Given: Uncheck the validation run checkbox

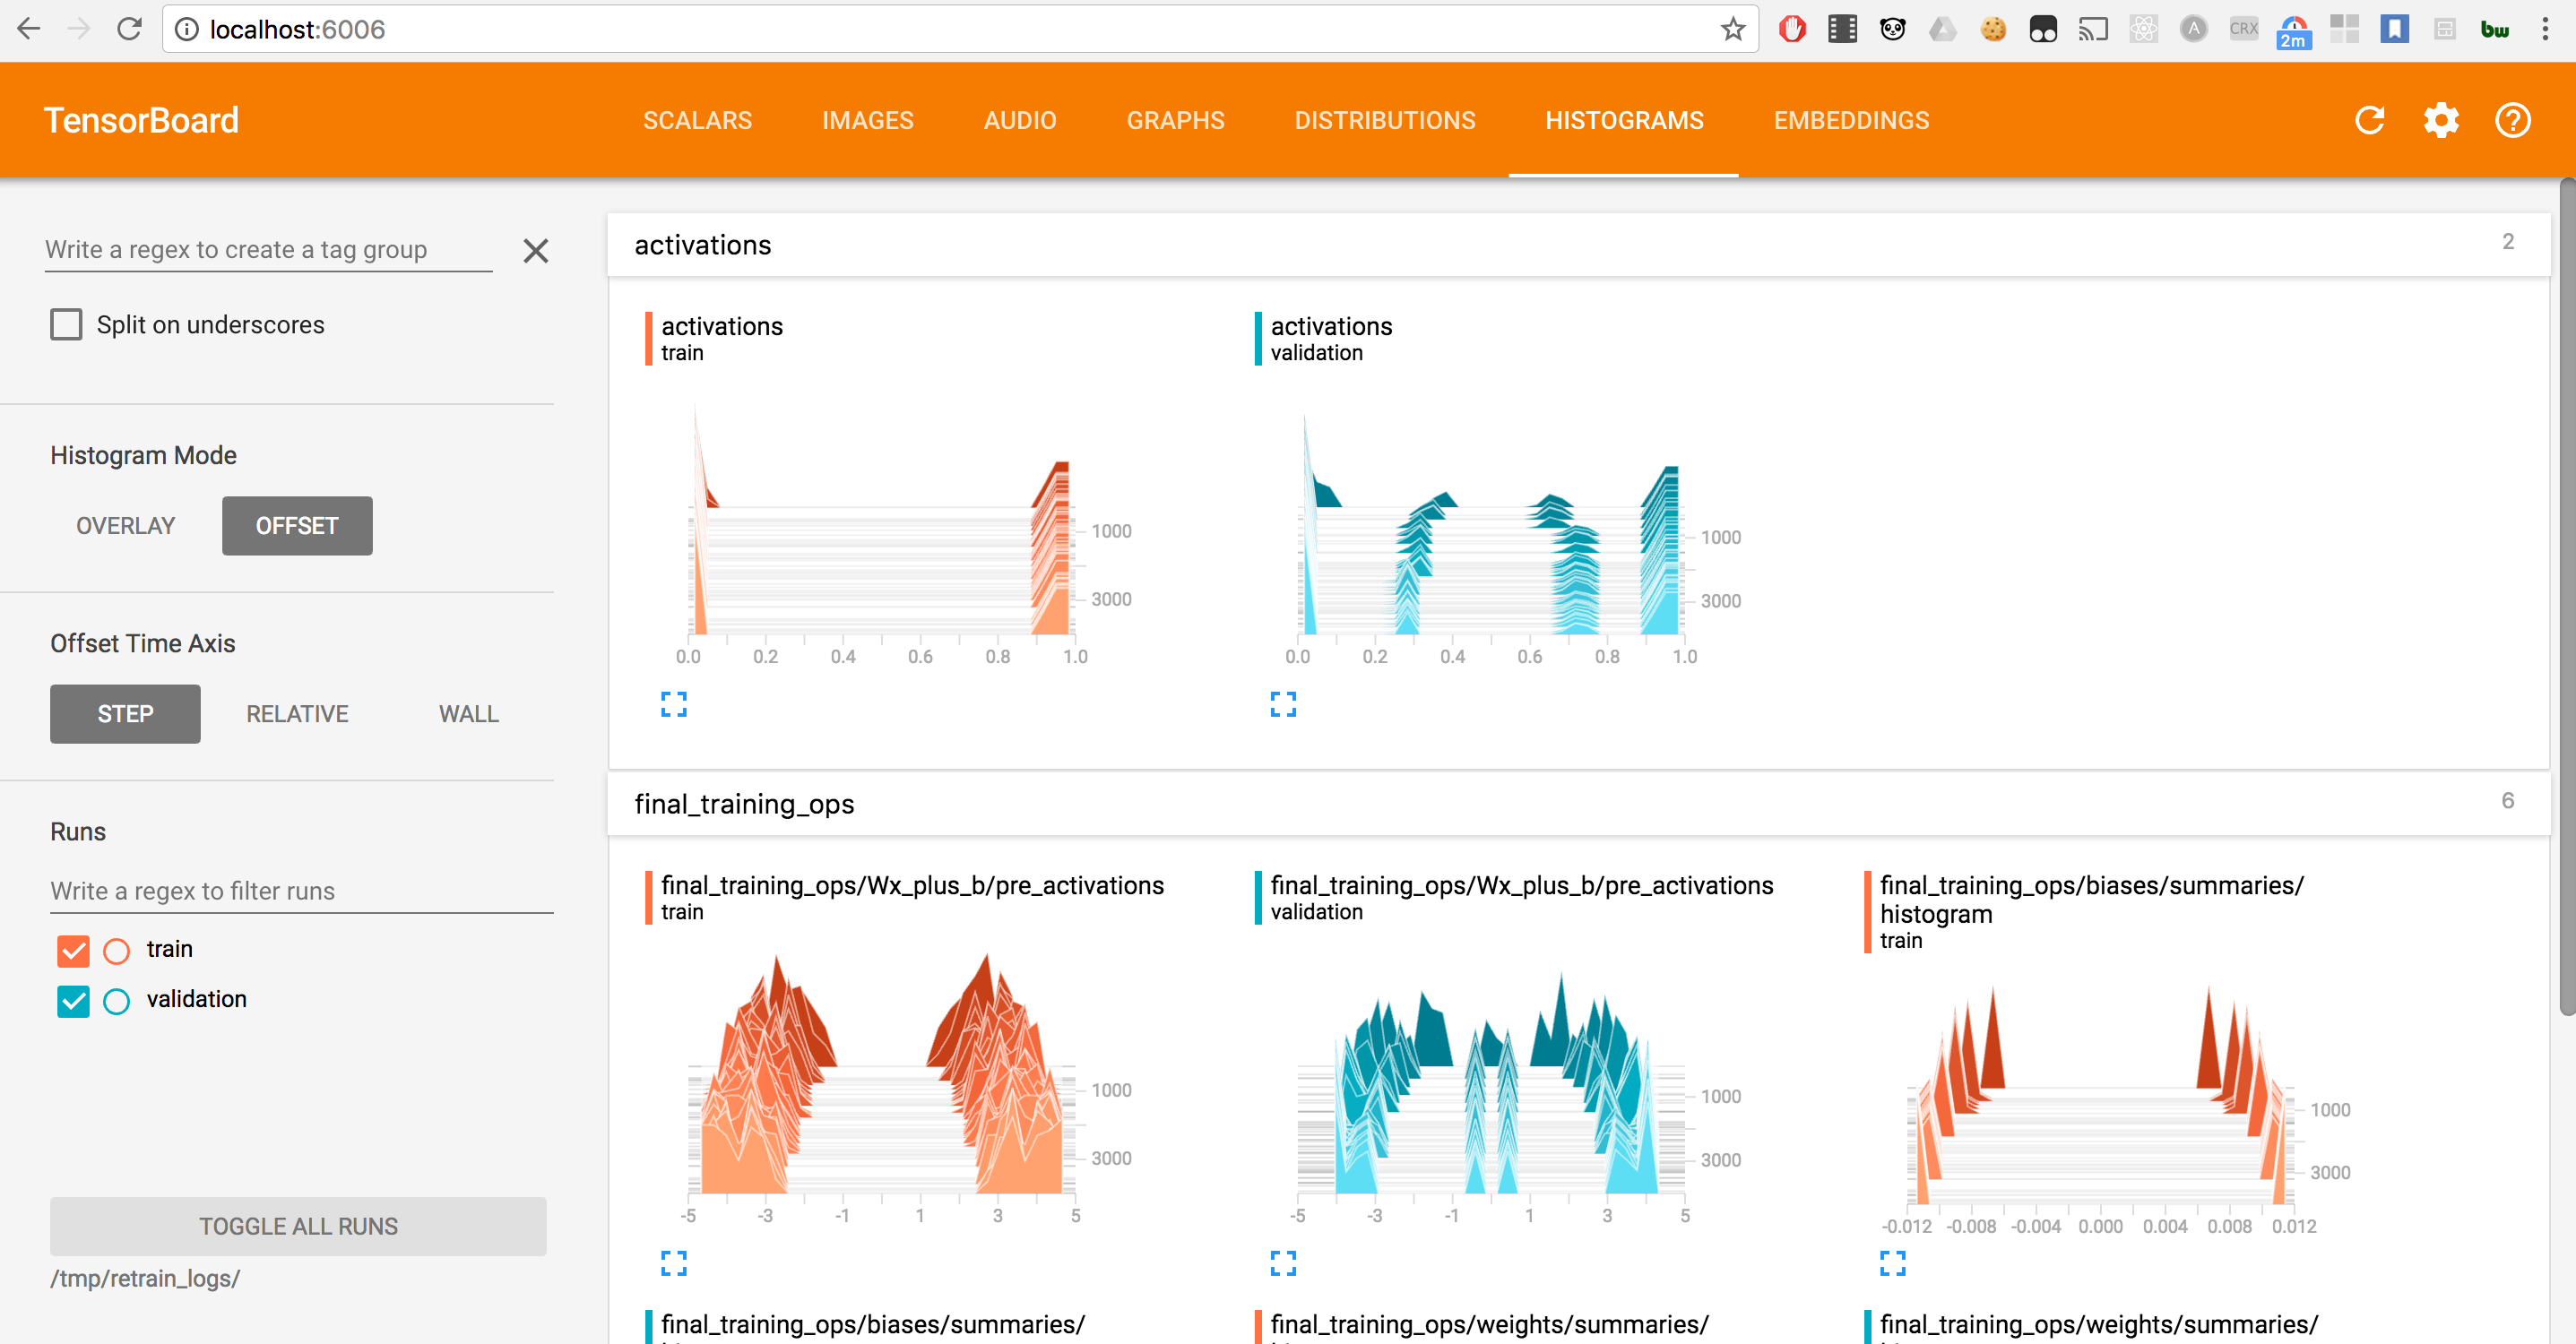Looking at the screenshot, I should [x=73, y=1000].
